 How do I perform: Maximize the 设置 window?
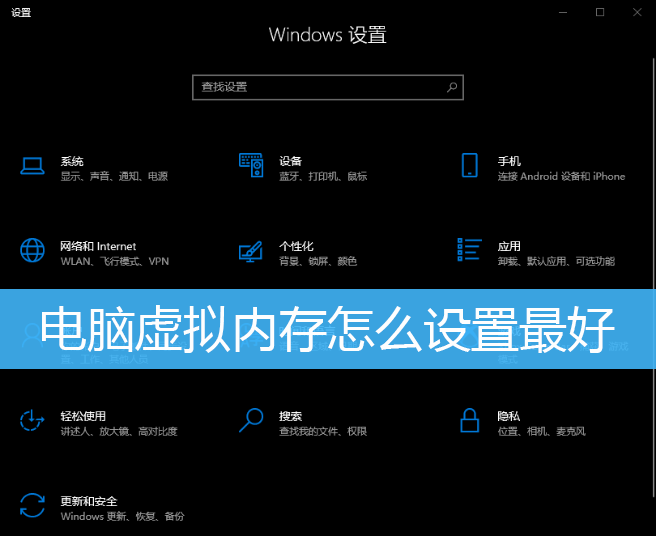pos(600,12)
